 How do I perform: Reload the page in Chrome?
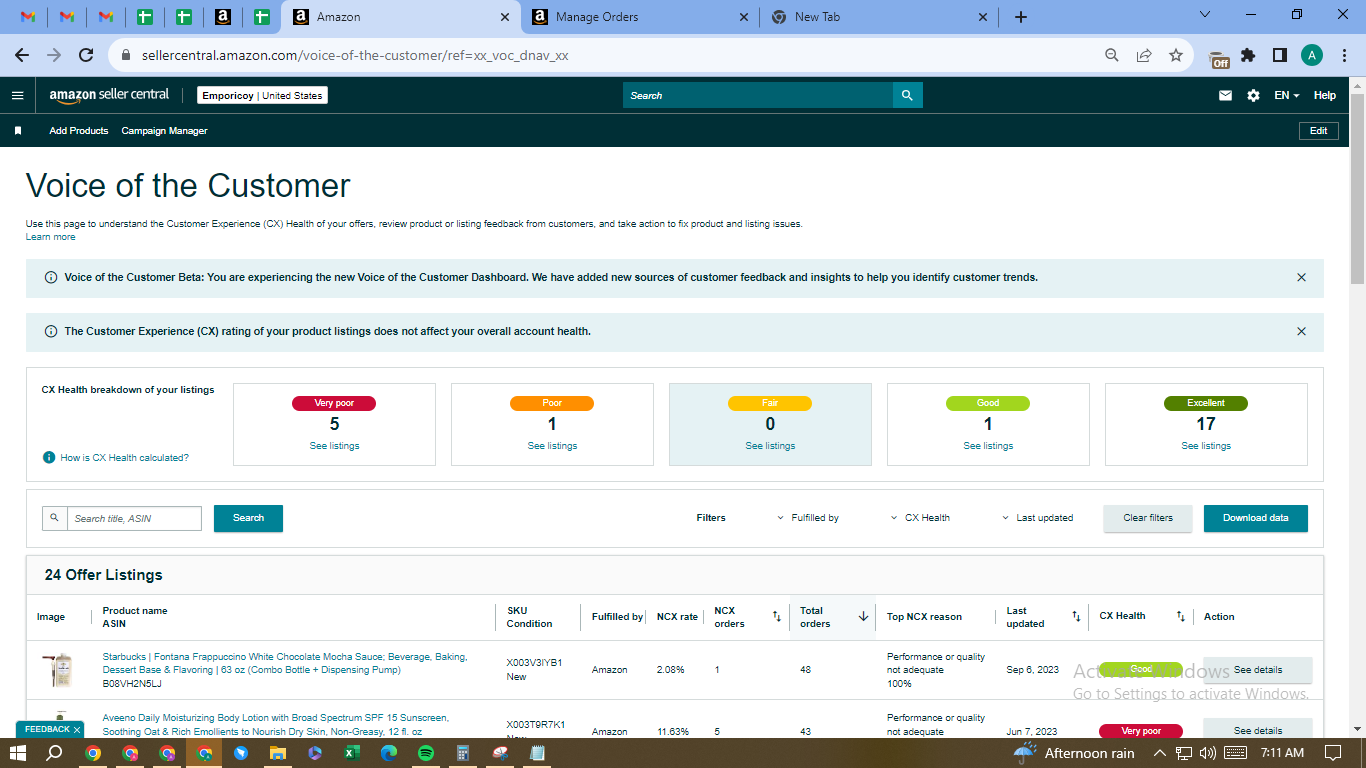pos(86,56)
